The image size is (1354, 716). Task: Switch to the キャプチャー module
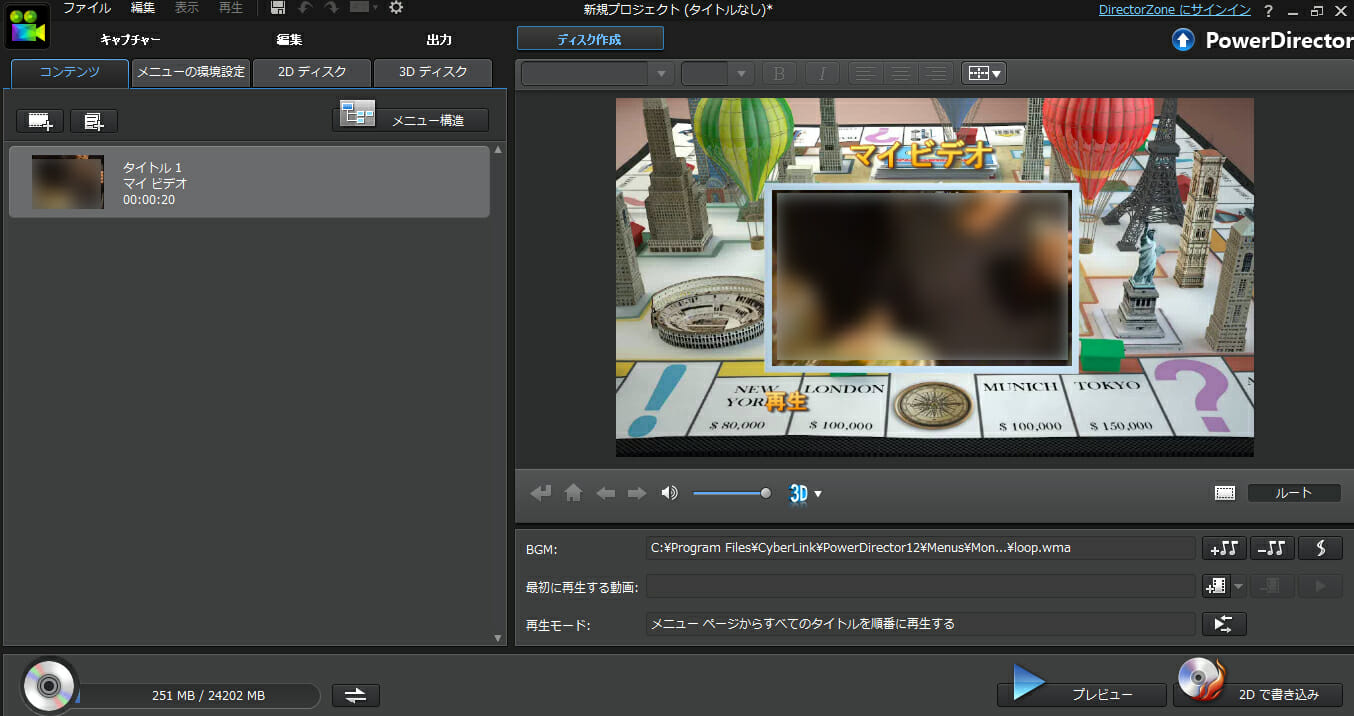130,40
